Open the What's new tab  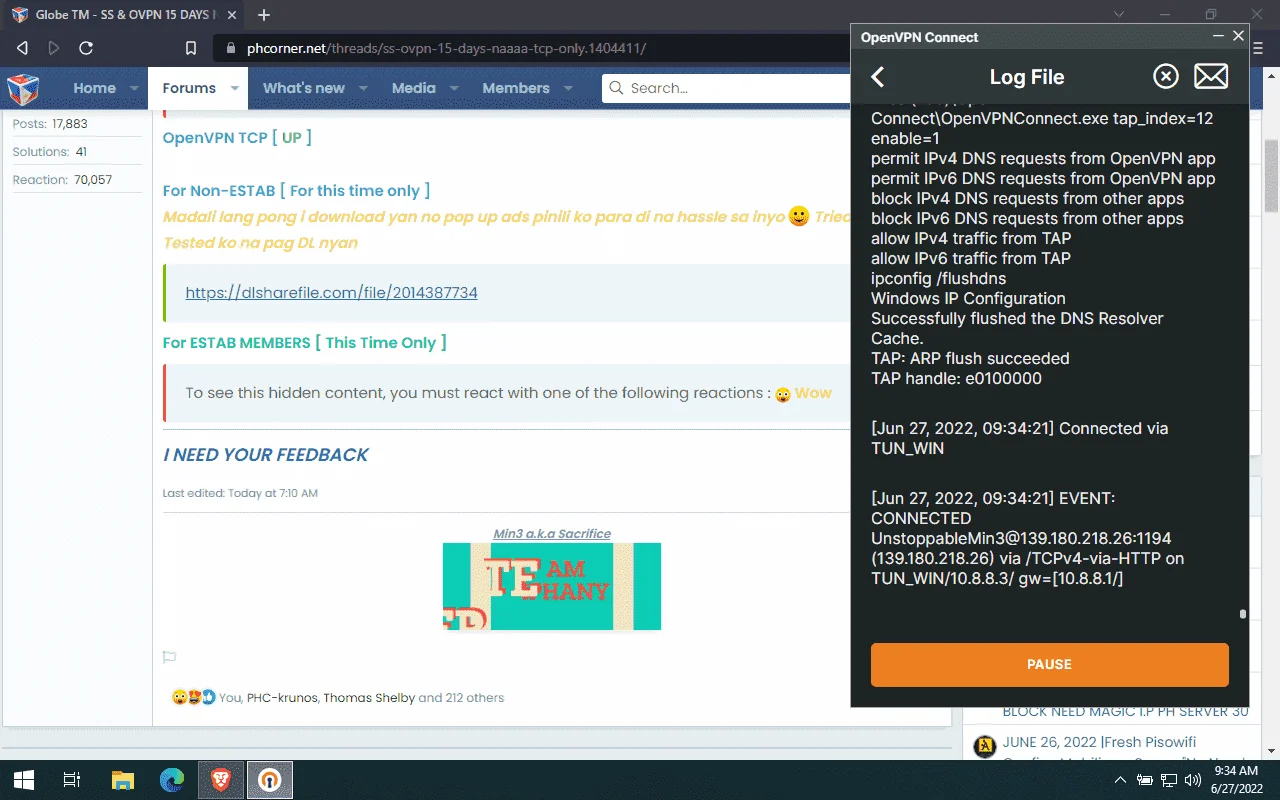coord(304,88)
